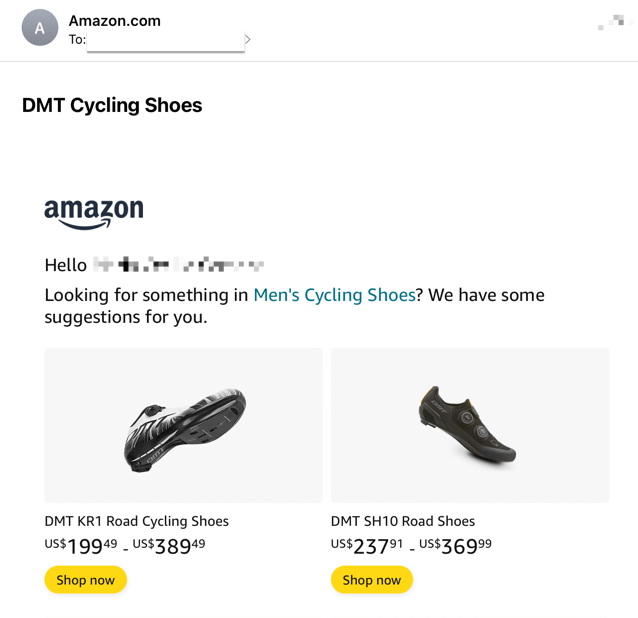Click the DMT KR1 shoe product image
The width and height of the screenshot is (638, 618).
coord(184,425)
